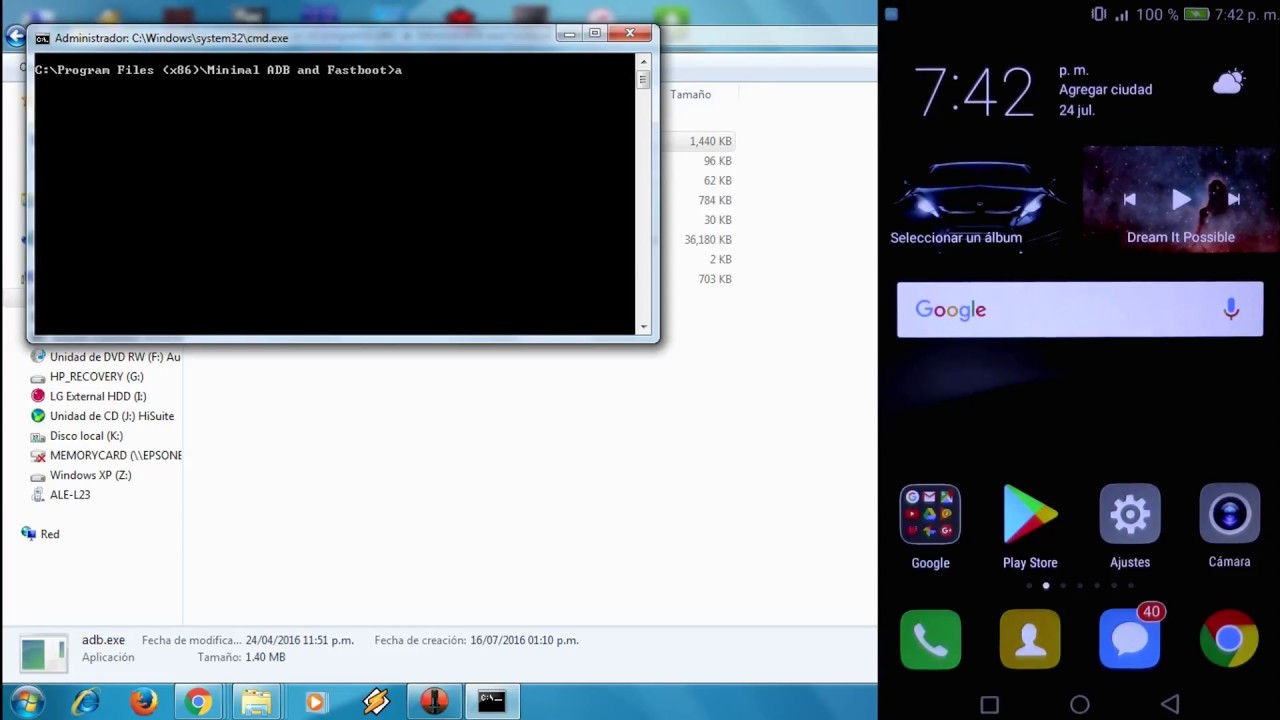Minimize the cmd.exe window
The height and width of the screenshot is (720, 1280).
[x=568, y=33]
